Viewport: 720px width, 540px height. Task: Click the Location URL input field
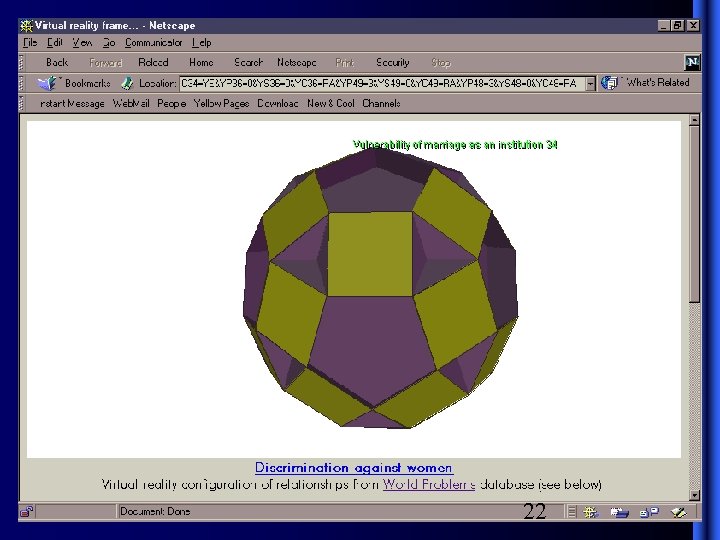pyautogui.click(x=382, y=84)
